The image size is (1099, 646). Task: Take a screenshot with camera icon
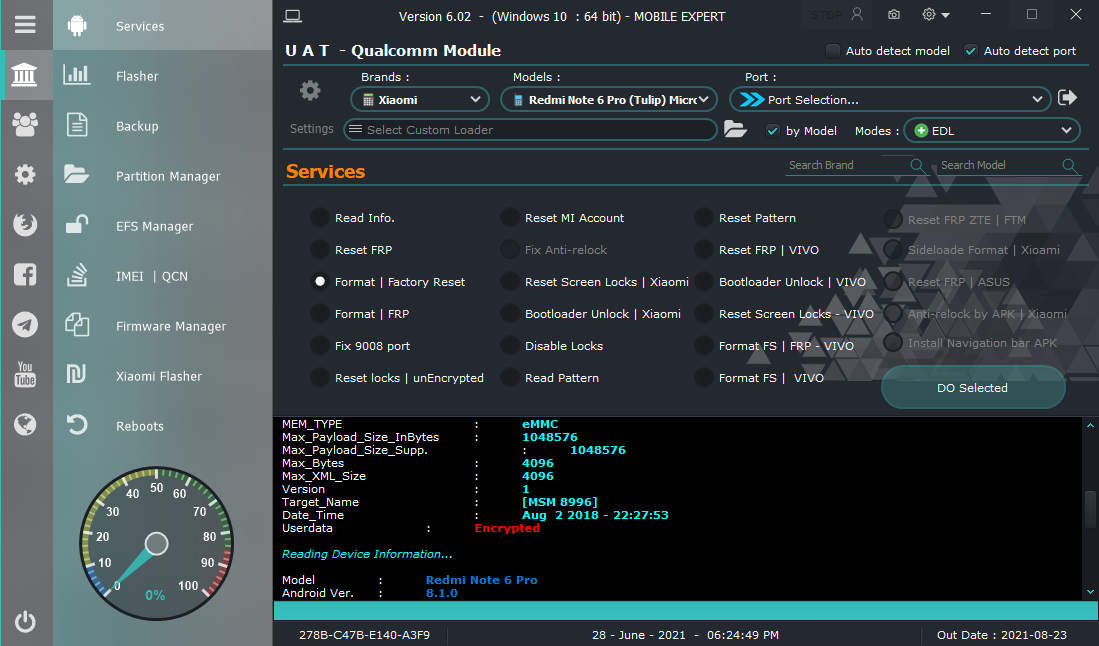894,15
